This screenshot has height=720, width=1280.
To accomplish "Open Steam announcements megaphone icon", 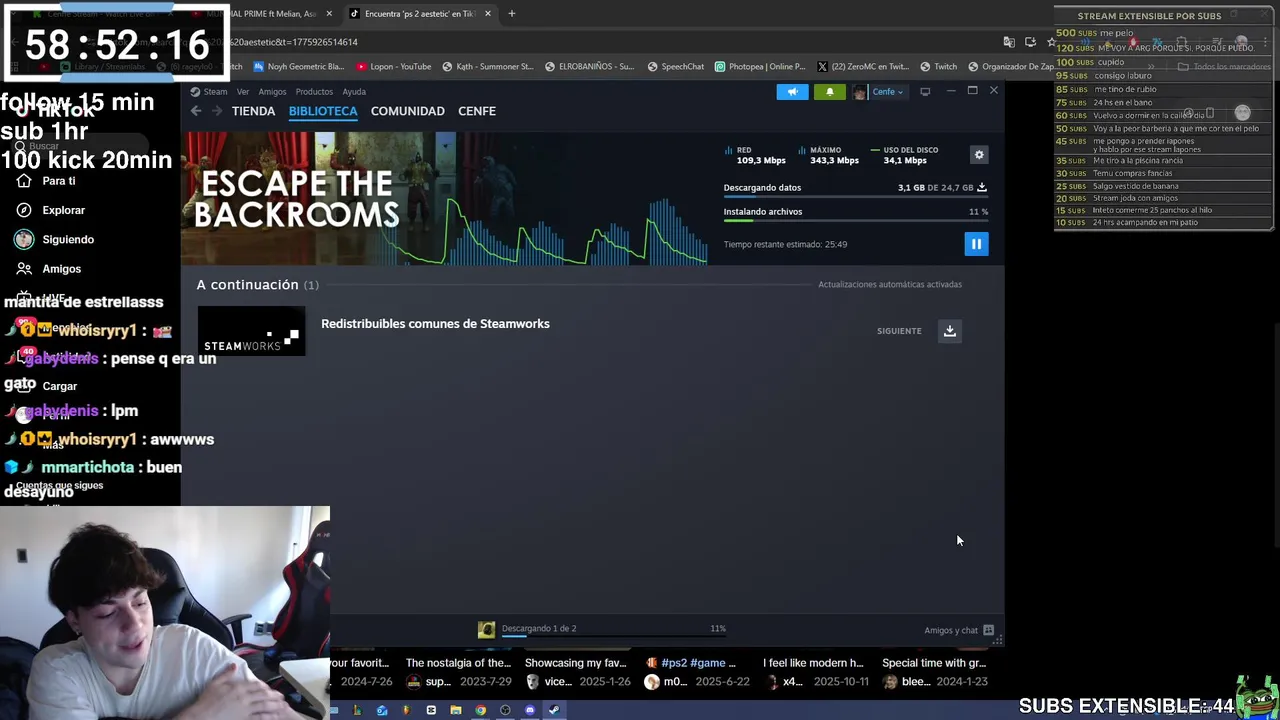I will click(x=792, y=92).
